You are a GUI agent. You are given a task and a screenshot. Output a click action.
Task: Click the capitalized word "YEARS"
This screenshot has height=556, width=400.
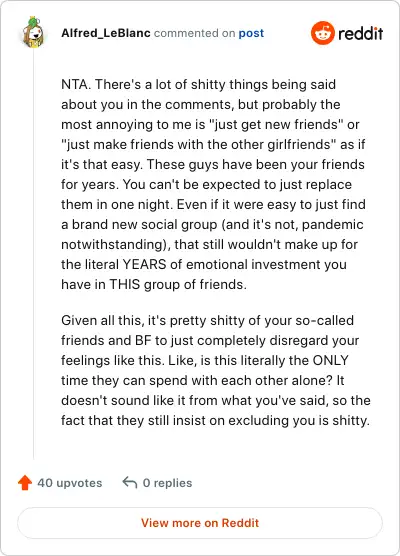[x=144, y=265]
